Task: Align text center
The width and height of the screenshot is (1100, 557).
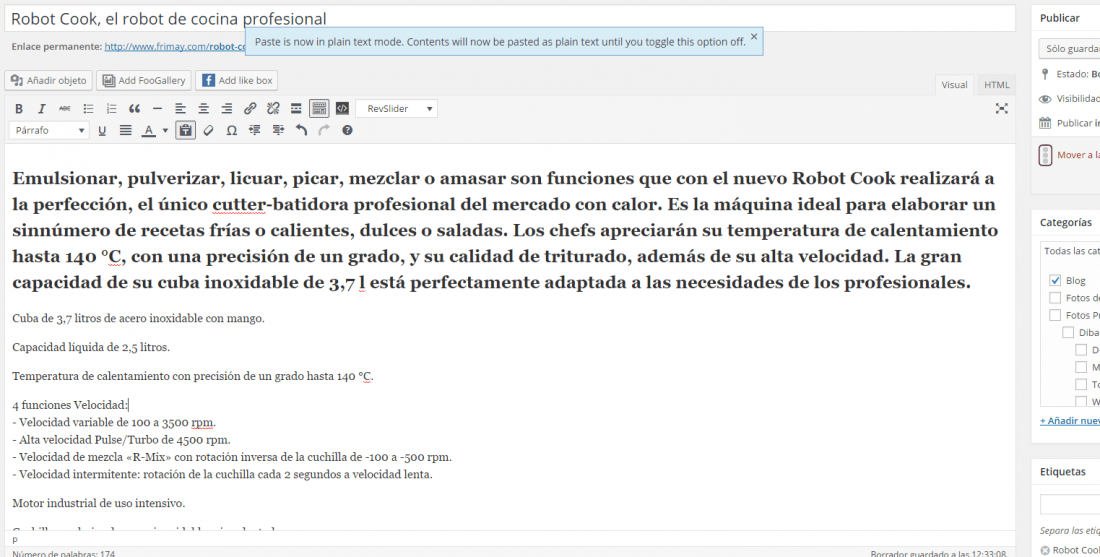Action: [x=203, y=109]
